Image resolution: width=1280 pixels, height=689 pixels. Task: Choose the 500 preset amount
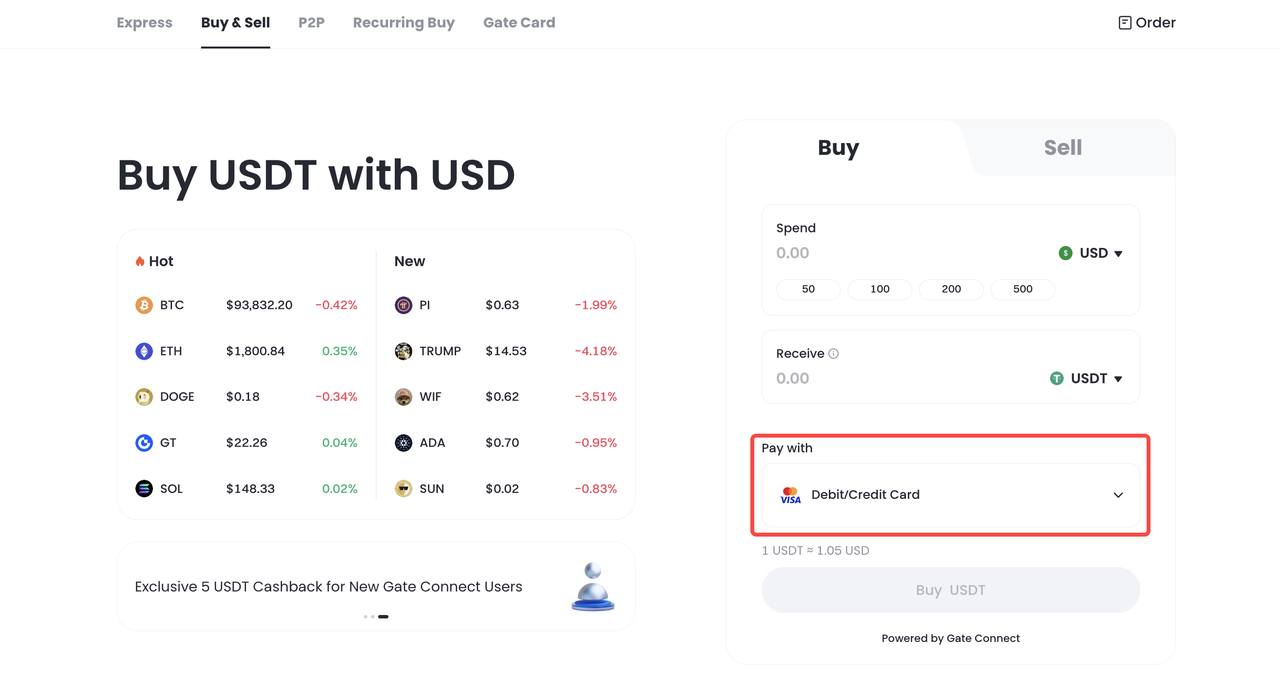point(1022,289)
